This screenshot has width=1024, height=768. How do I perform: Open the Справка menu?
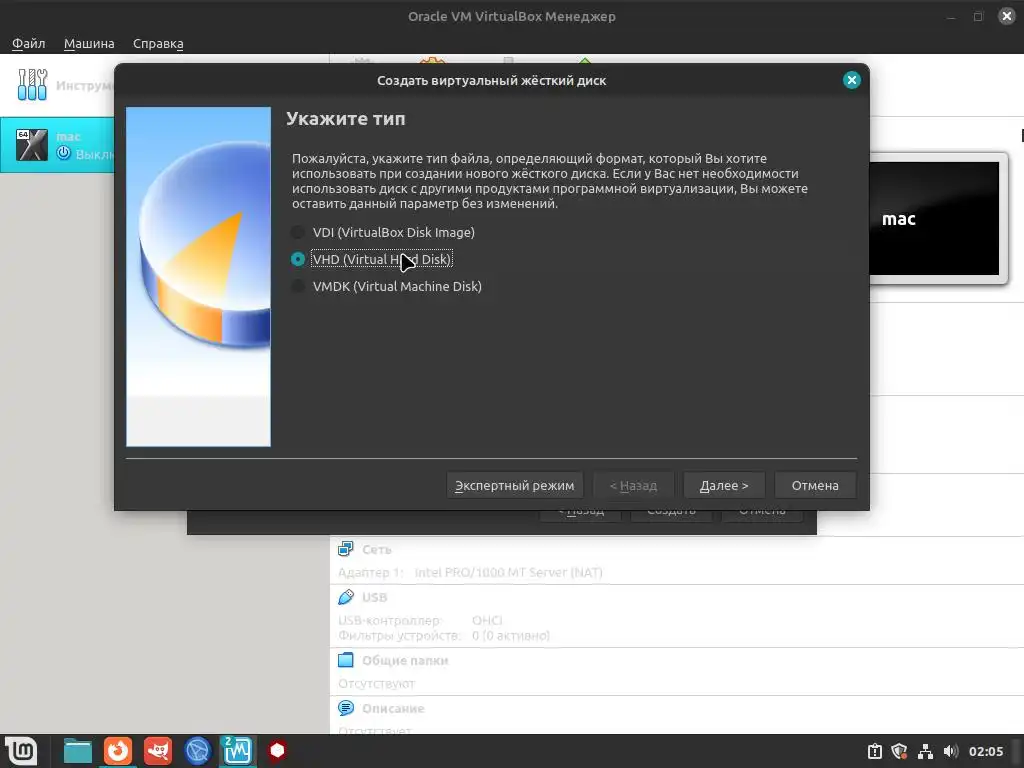(x=158, y=43)
